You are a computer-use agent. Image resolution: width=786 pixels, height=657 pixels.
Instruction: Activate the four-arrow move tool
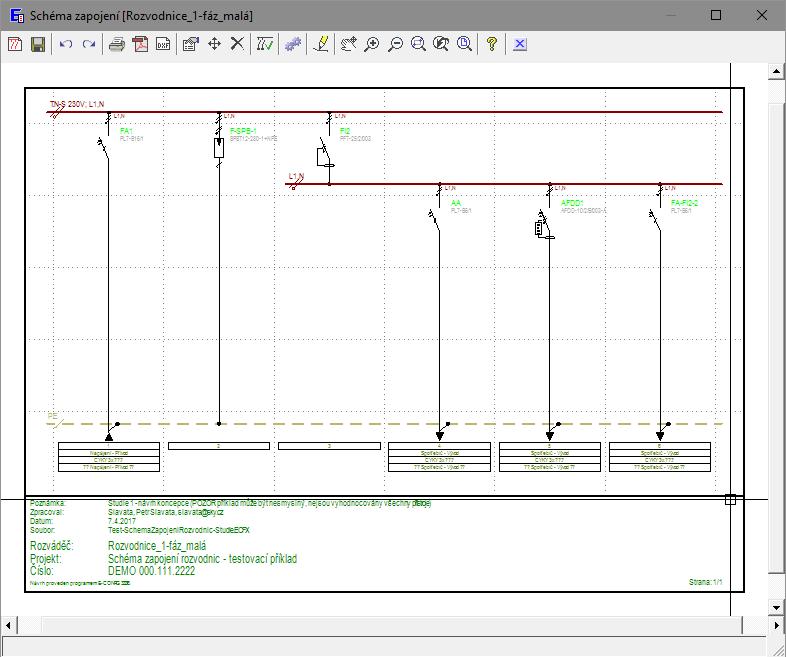click(214, 44)
